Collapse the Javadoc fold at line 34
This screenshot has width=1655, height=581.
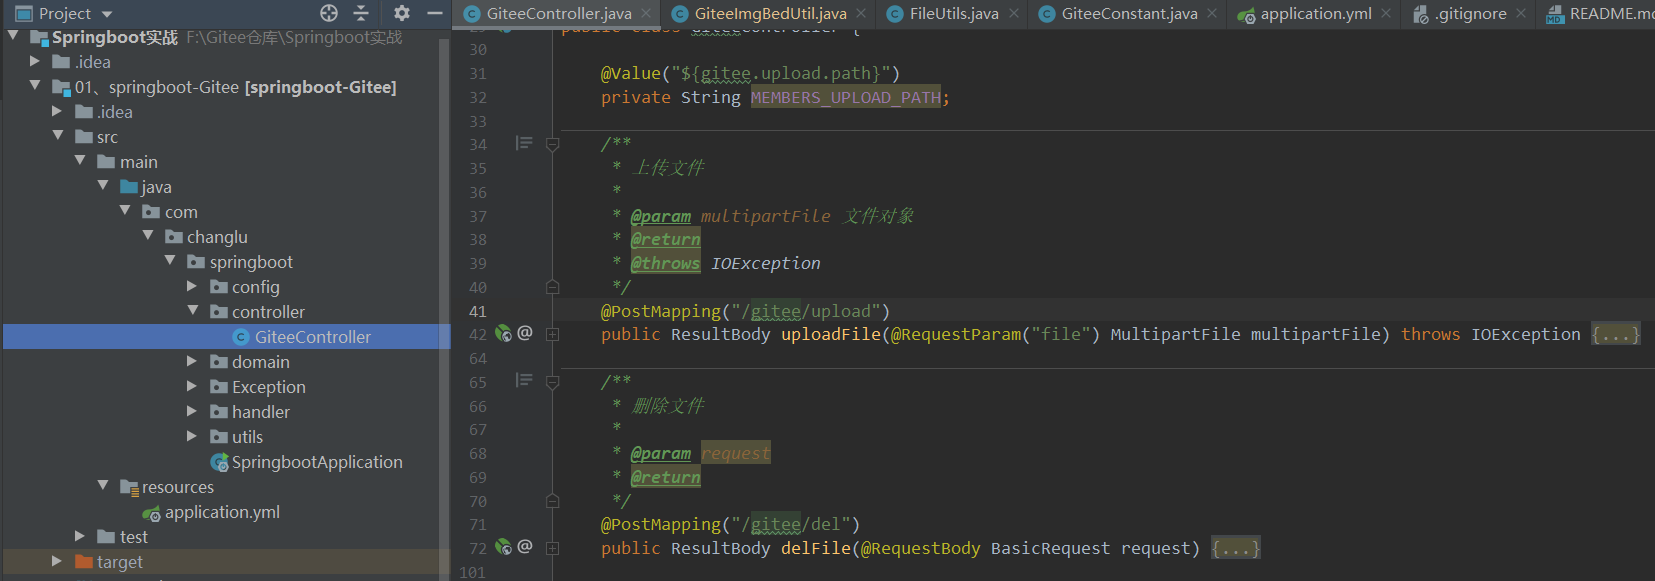click(552, 144)
